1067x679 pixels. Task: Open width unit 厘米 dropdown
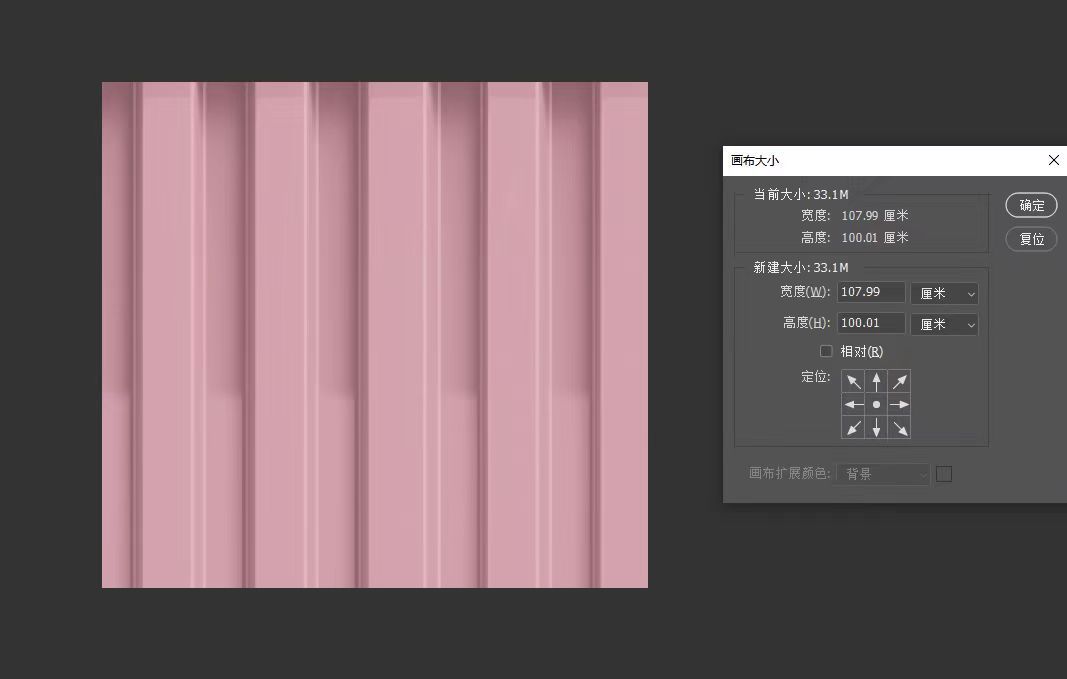pos(945,293)
